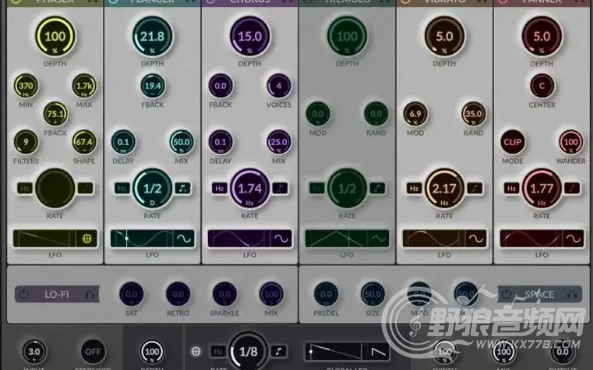This screenshot has height=370, width=593.
Task: Select the Global LFO sawtooth shape icon
Action: (378, 352)
